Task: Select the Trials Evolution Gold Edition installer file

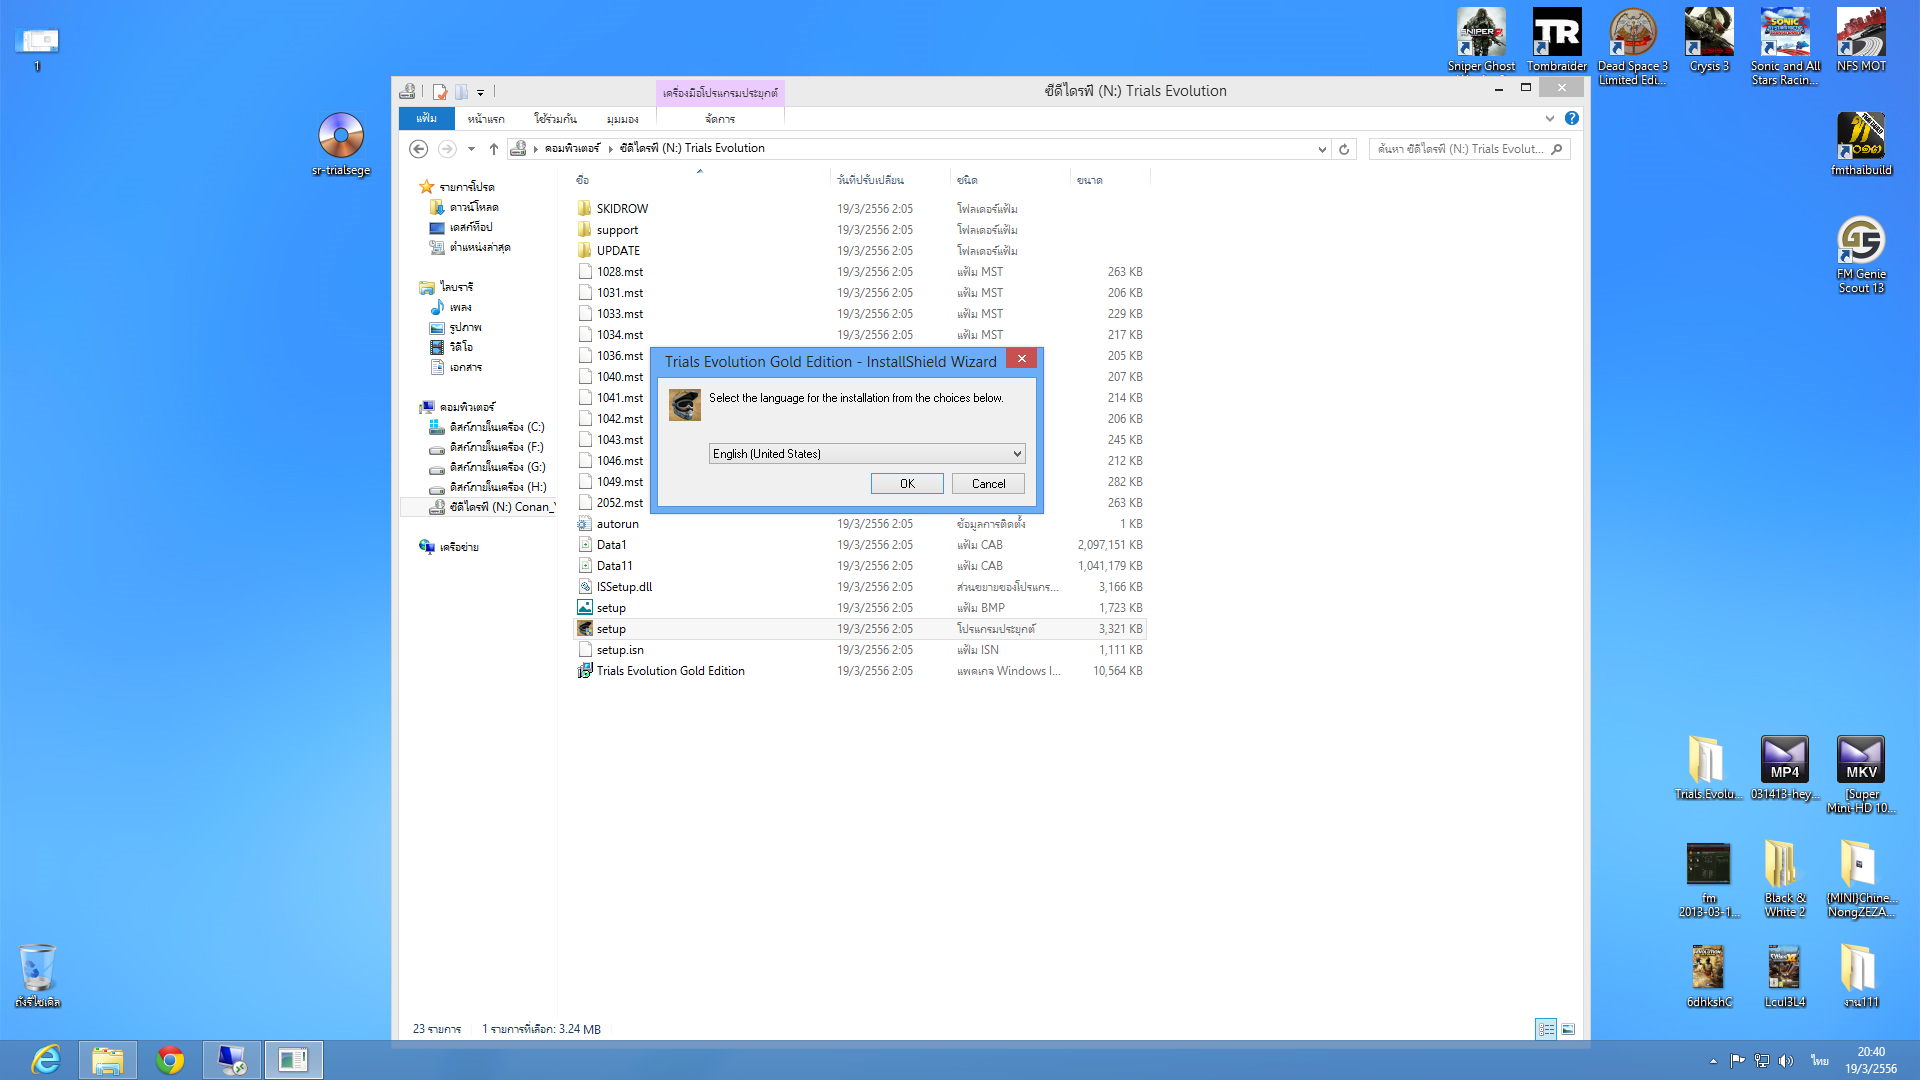Action: point(670,671)
